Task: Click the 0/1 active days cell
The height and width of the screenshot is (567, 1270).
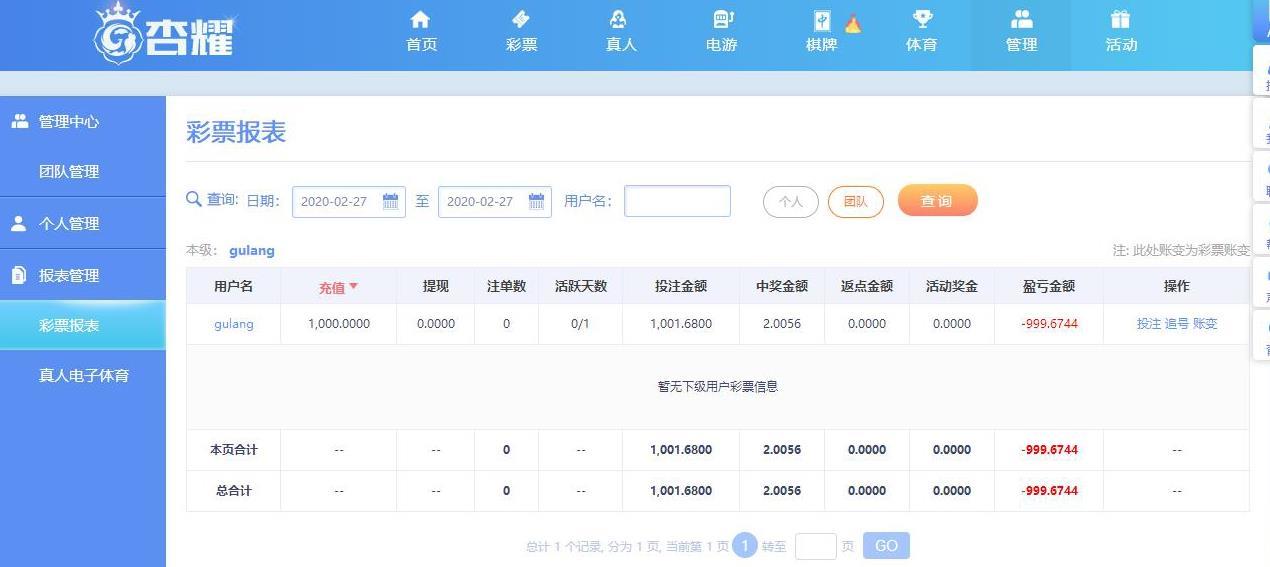Action: pyautogui.click(x=580, y=324)
